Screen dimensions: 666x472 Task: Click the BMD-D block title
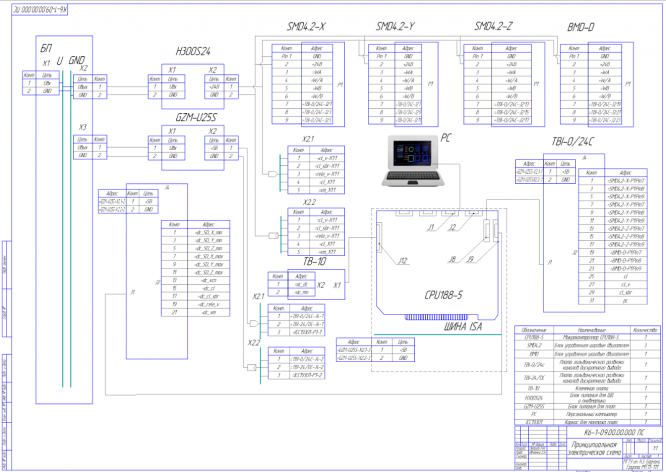581,28
